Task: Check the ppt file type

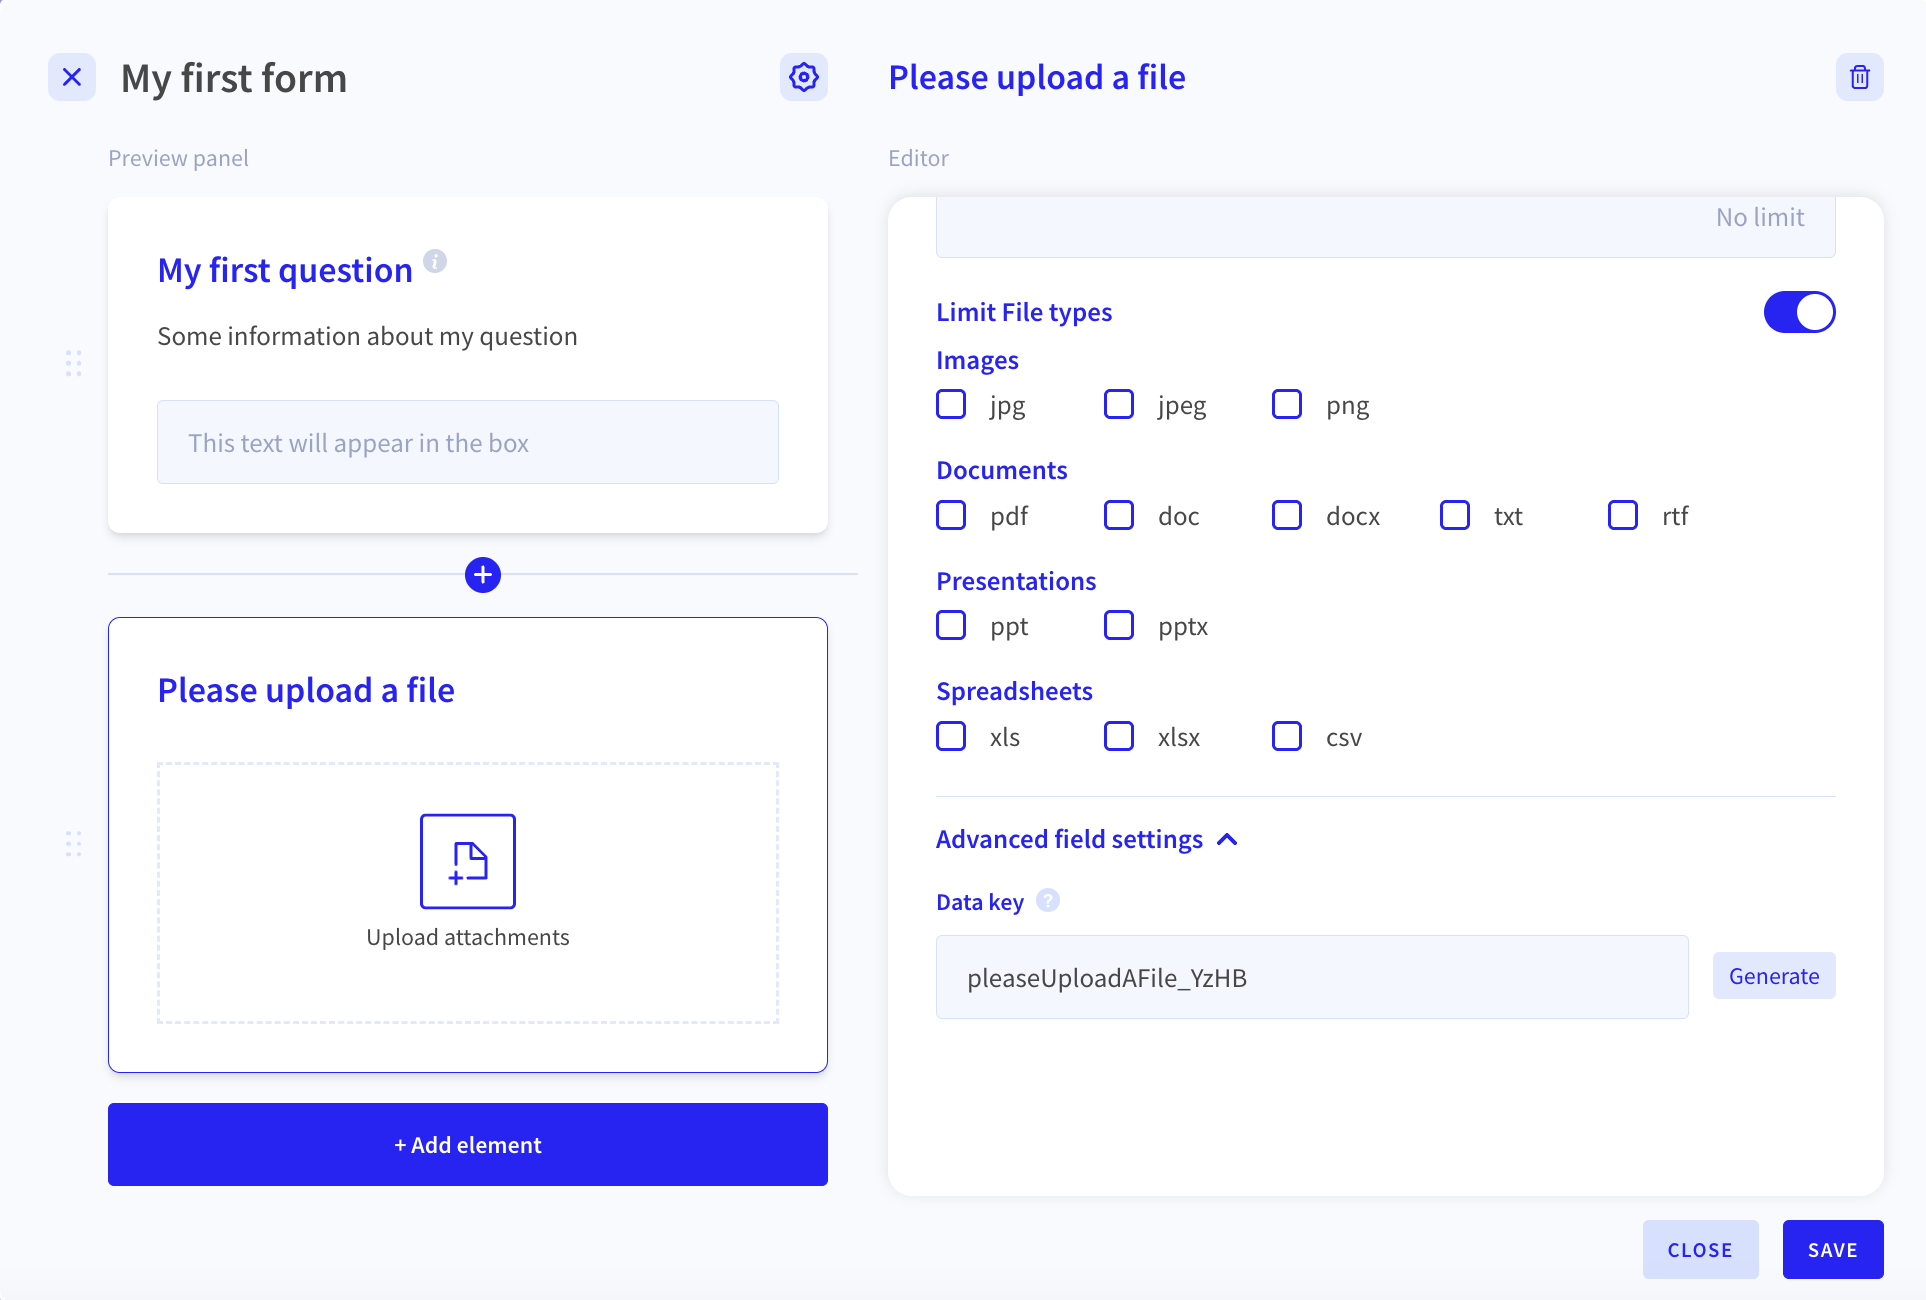Action: tap(951, 626)
